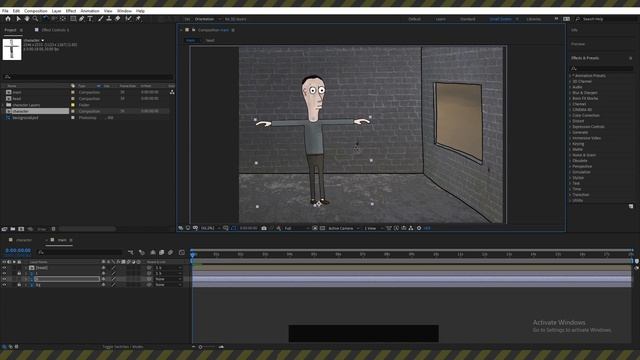The height and width of the screenshot is (360, 640).
Task: Open the Active Camera dropdown
Action: point(344,228)
